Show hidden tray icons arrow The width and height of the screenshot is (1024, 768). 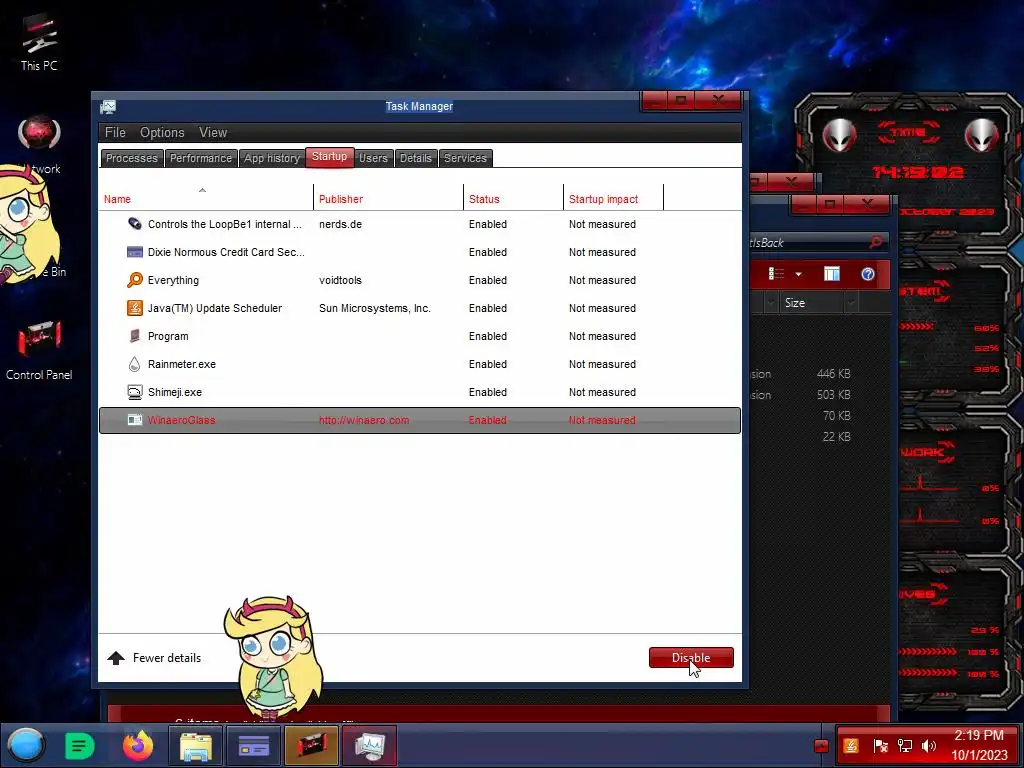(x=821, y=746)
